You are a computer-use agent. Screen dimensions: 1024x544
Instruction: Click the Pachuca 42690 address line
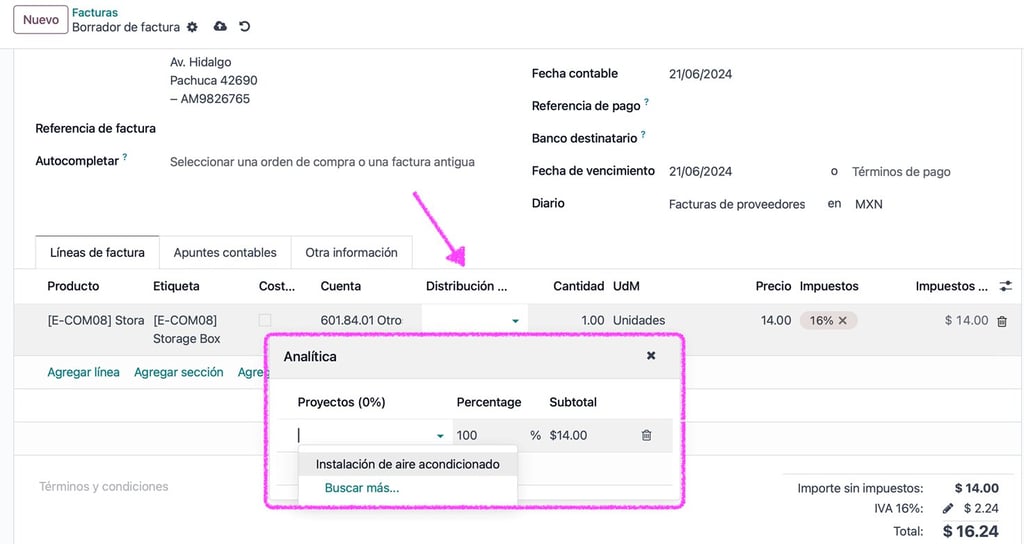tap(214, 80)
